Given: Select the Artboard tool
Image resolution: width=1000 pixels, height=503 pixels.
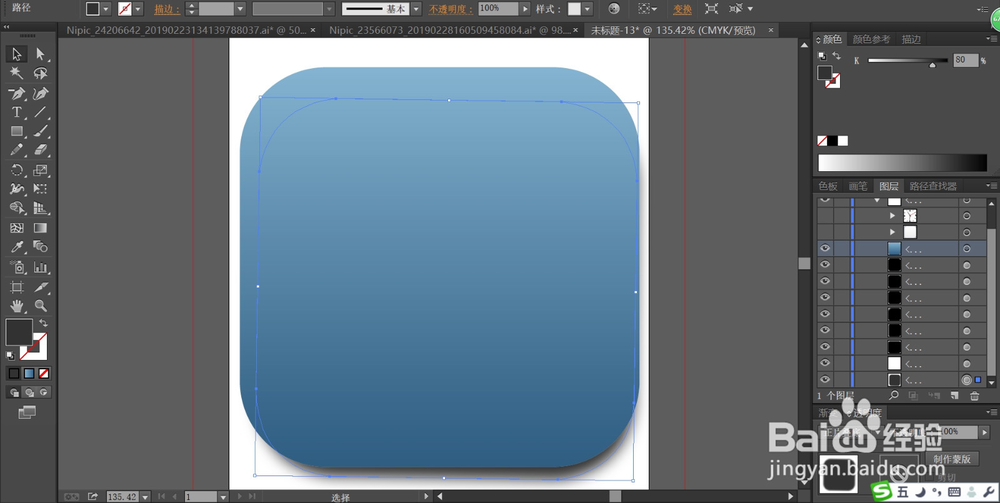Looking at the screenshot, I should pyautogui.click(x=17, y=287).
